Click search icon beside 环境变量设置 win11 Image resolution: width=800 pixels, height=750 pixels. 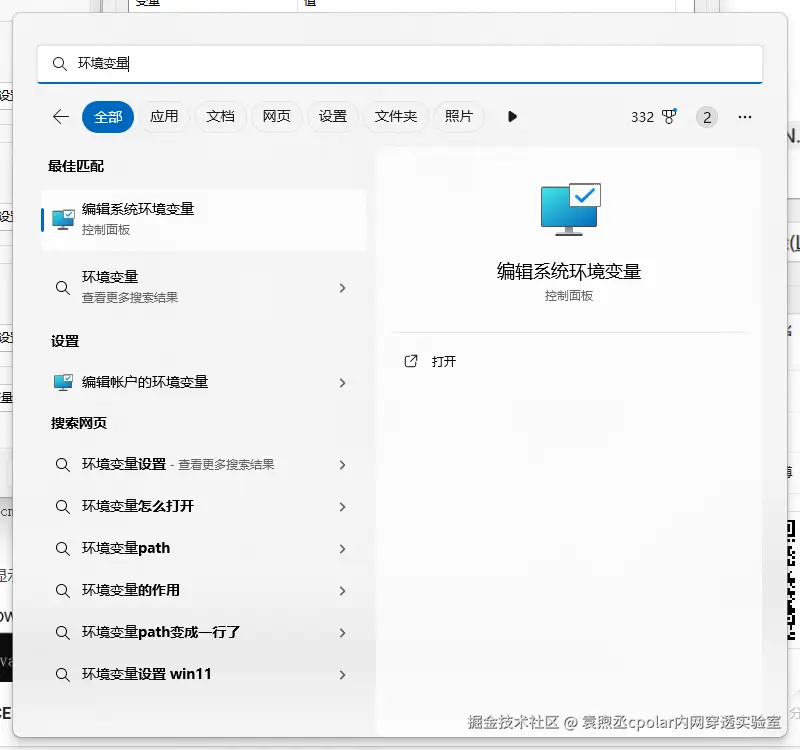coord(62,674)
